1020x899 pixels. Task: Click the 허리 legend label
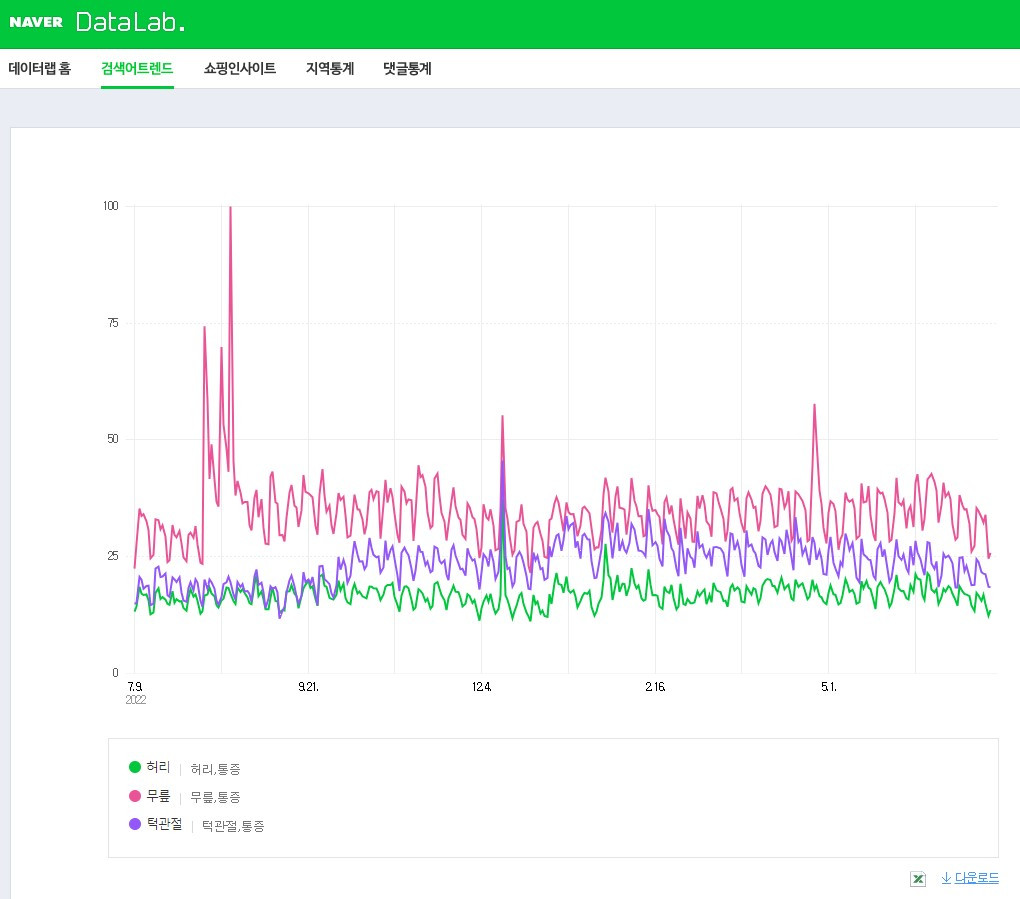158,767
